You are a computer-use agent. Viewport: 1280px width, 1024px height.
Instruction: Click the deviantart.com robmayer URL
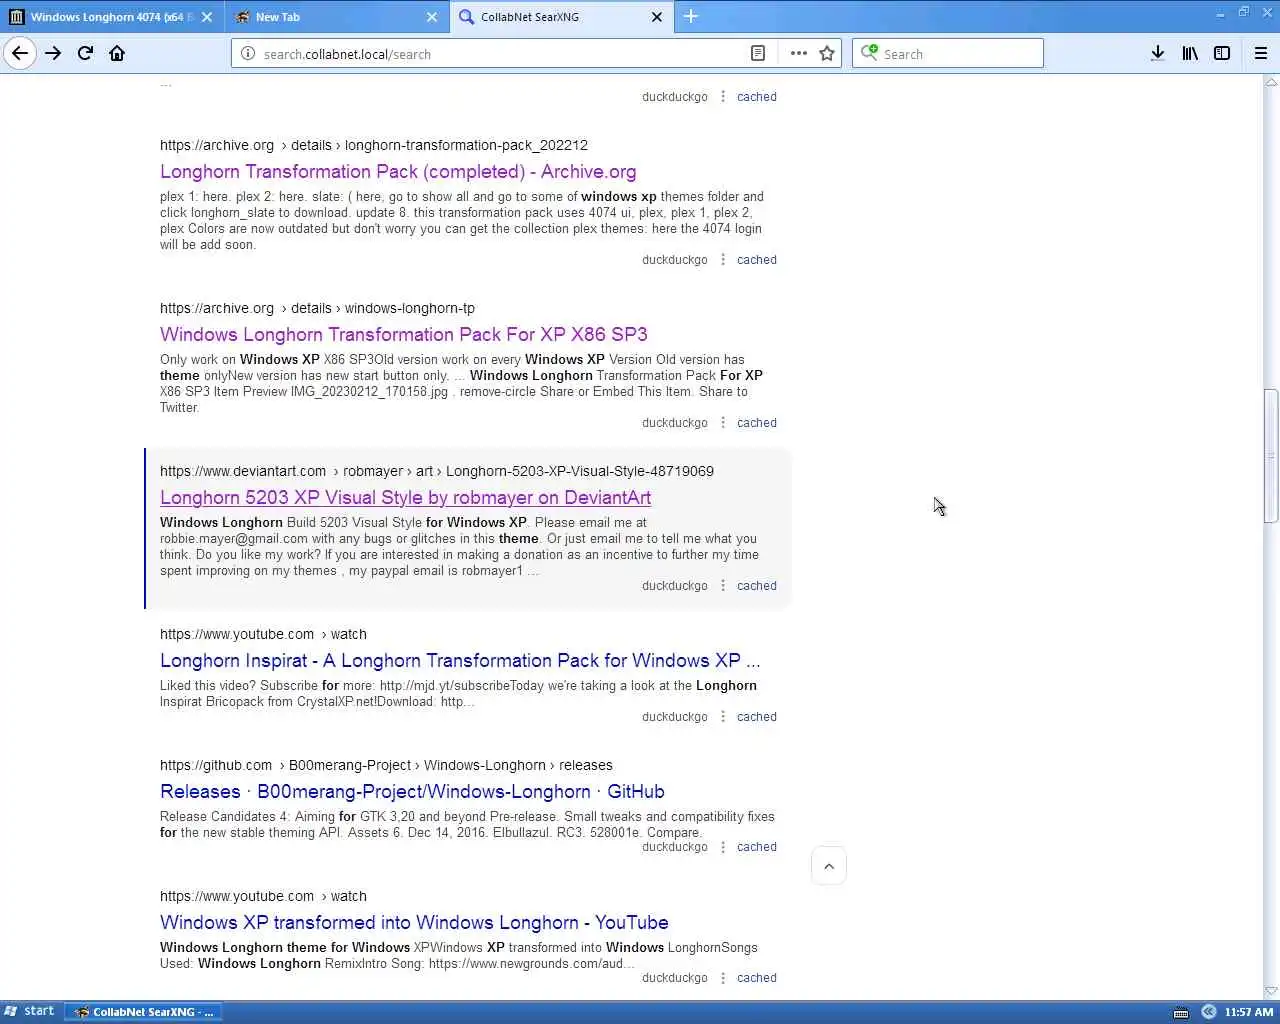pyautogui.click(x=437, y=471)
